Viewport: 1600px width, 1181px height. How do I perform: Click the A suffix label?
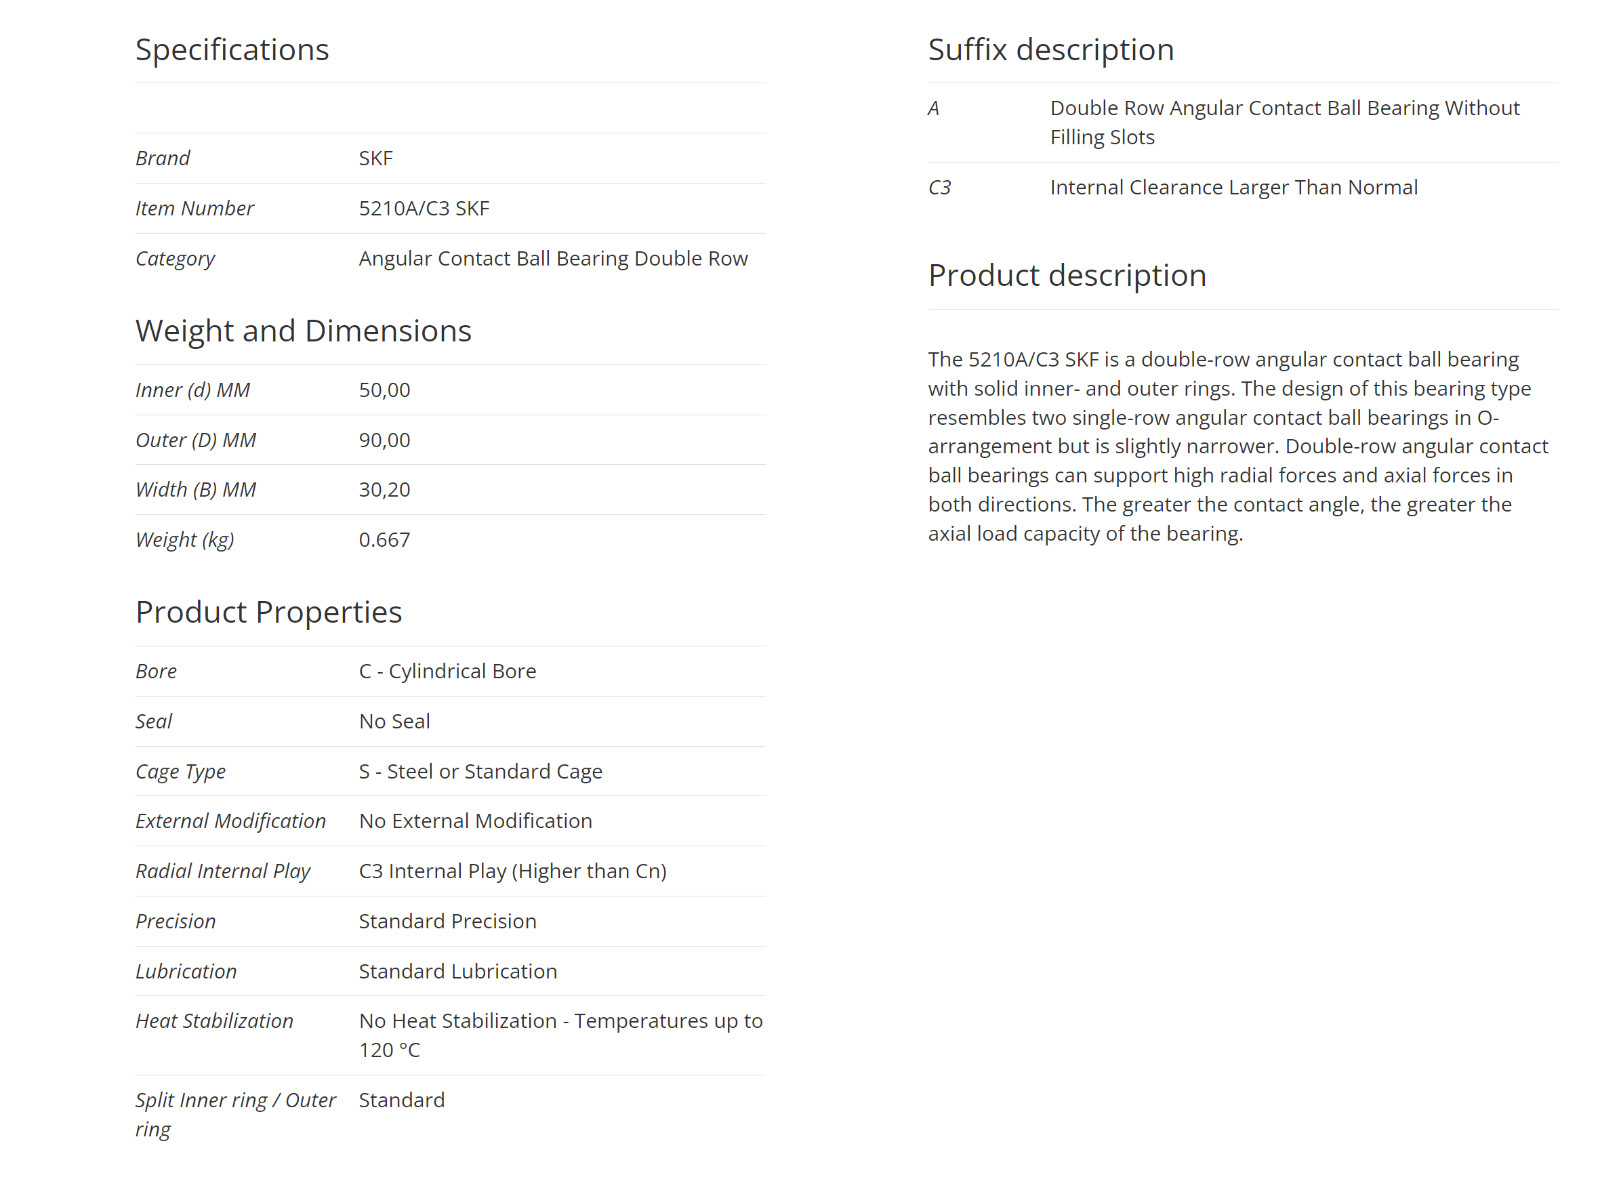click(933, 108)
